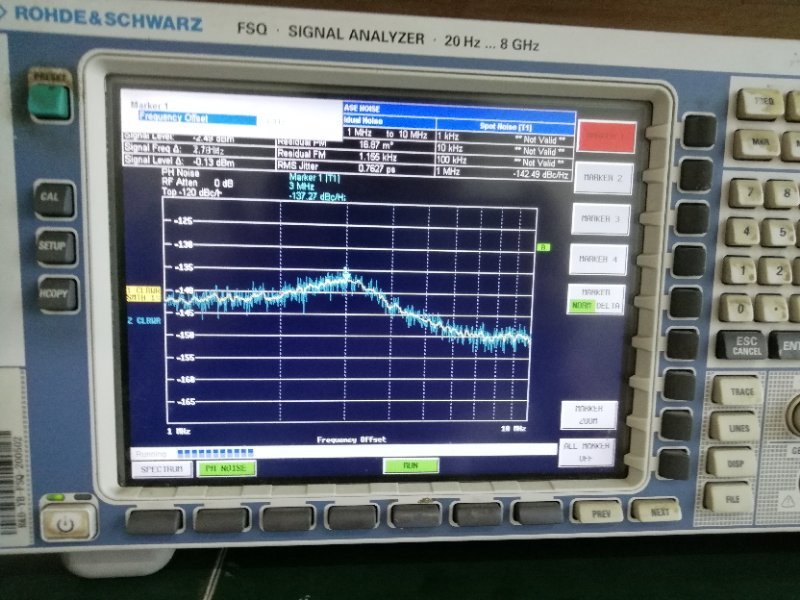Tap the NEXT hardware key
The image size is (800, 600).
tap(656, 510)
